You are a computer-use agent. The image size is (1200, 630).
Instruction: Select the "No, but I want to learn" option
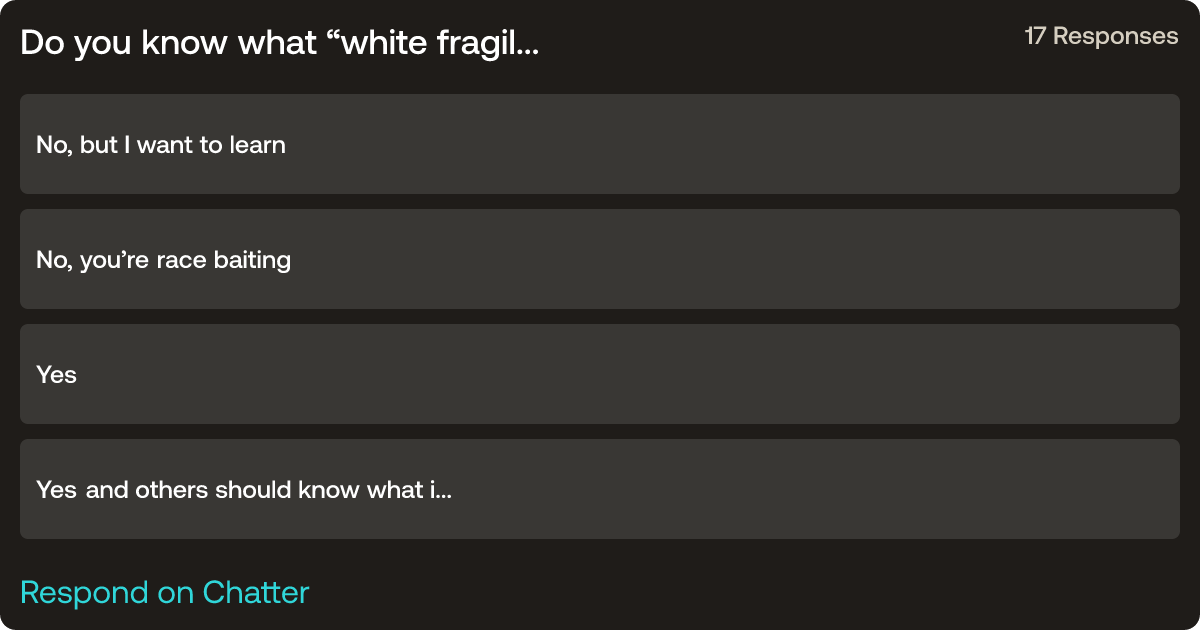coord(600,144)
